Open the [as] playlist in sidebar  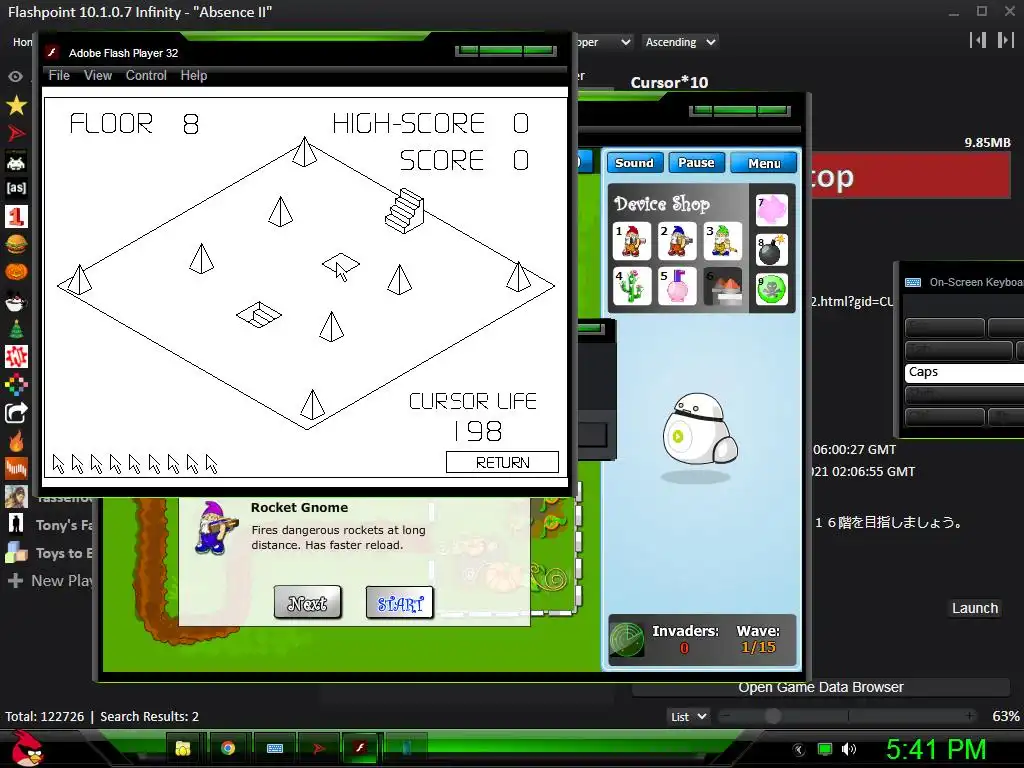(16, 188)
